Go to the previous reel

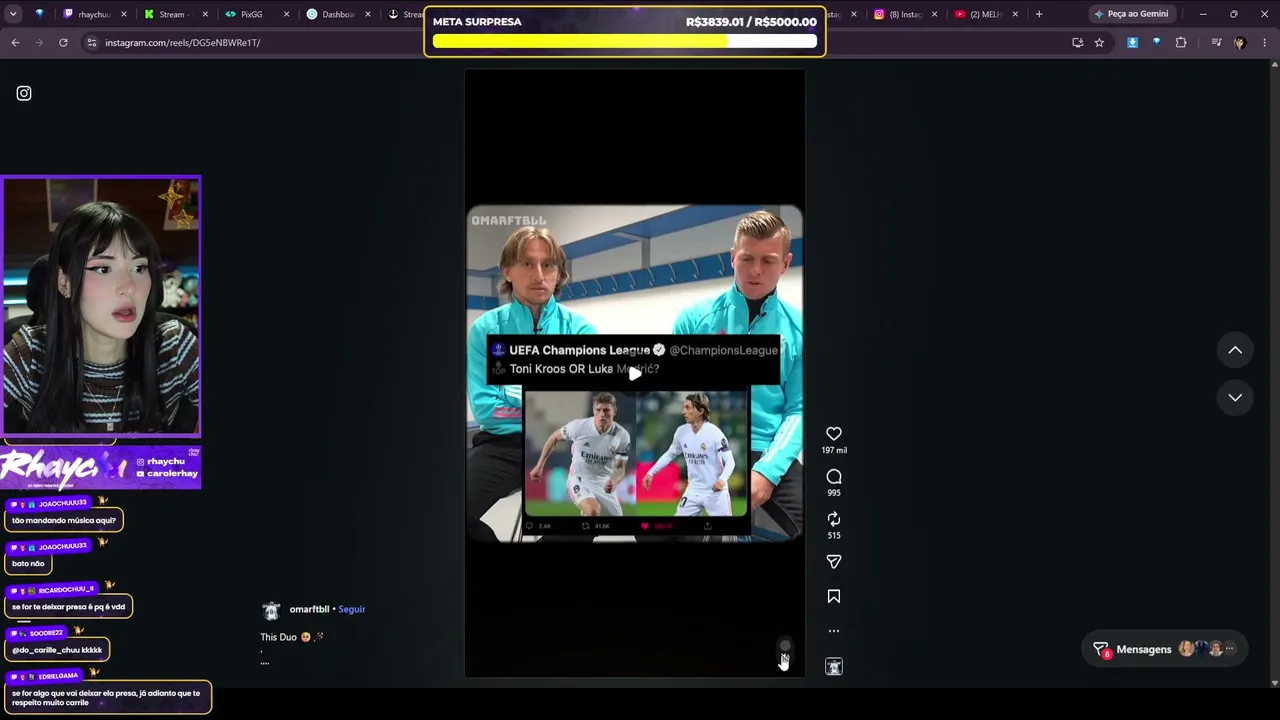(x=1235, y=350)
